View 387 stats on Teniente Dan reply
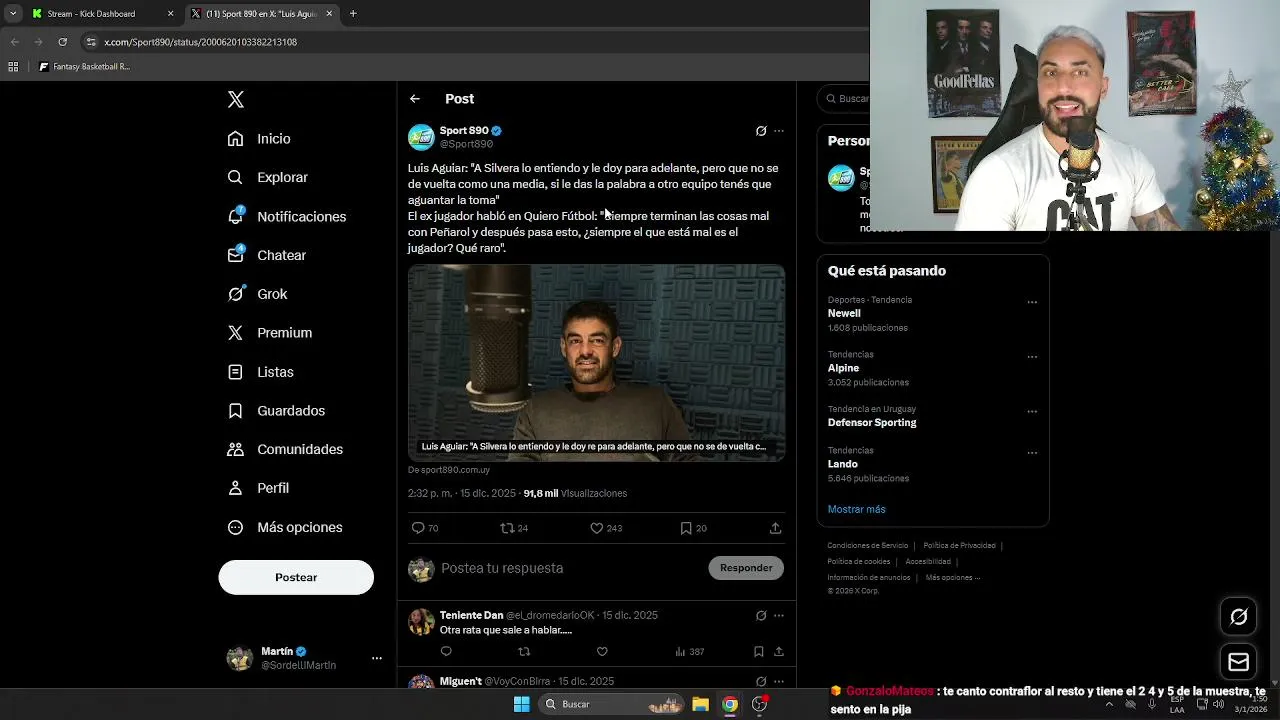Screen dimensions: 1280x720 coord(689,651)
